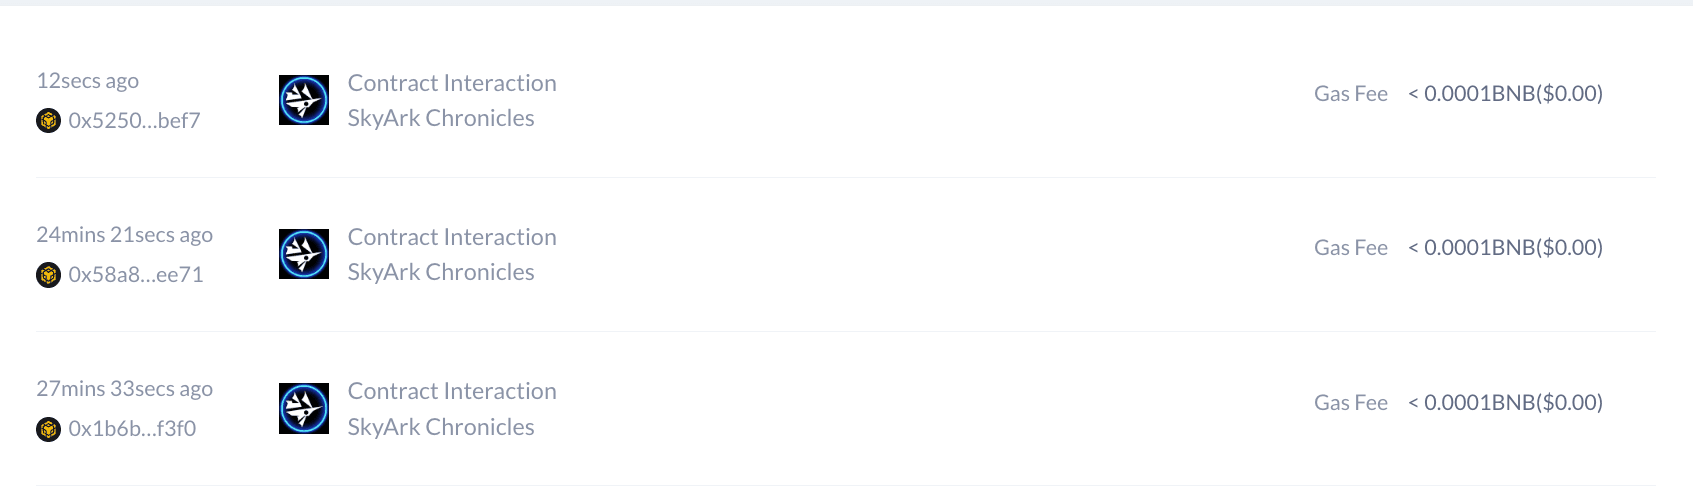Open SkyArk Chronicles logo in second transaction
This screenshot has width=1693, height=489.
point(304,254)
